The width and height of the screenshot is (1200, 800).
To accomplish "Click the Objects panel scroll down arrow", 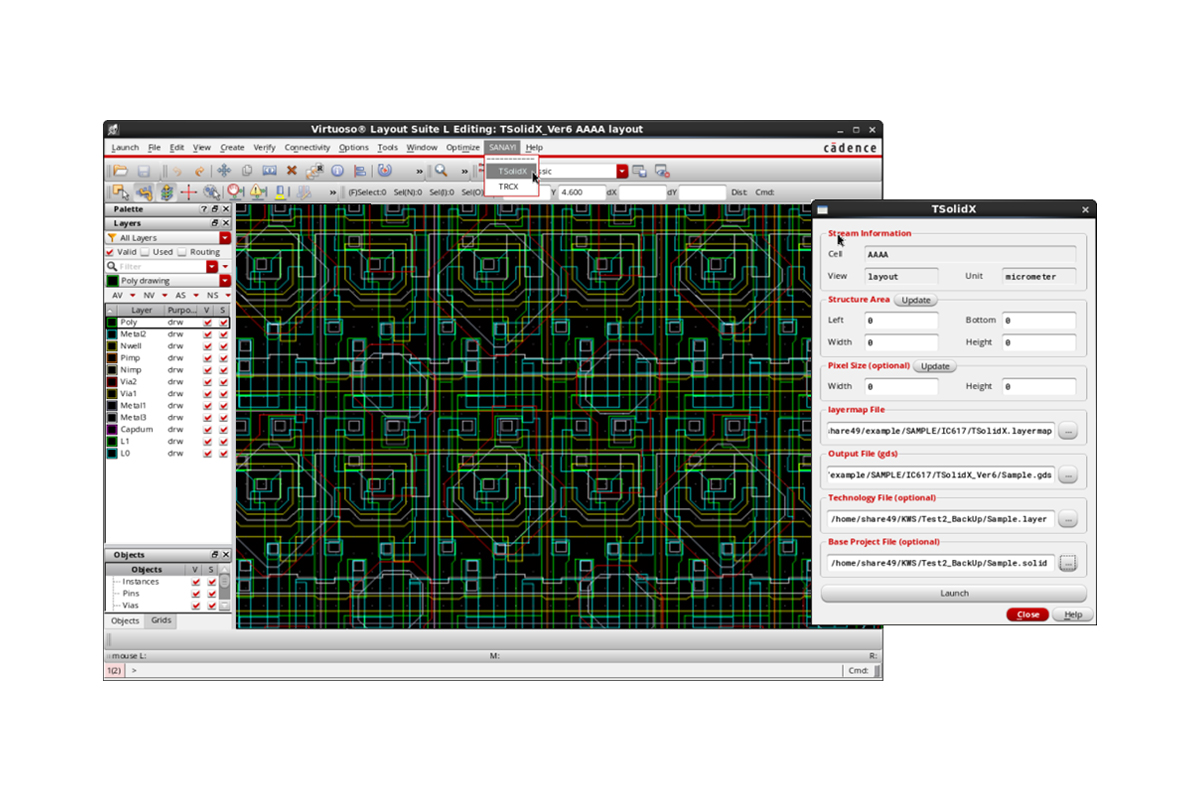I will 225,606.
